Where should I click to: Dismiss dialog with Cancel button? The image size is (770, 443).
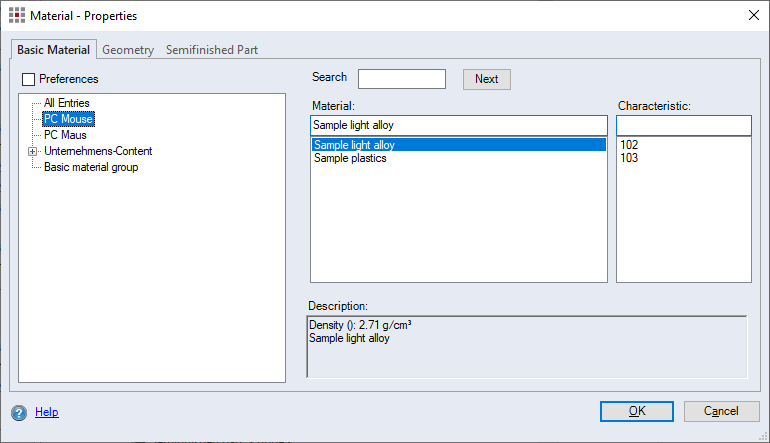[721, 411]
